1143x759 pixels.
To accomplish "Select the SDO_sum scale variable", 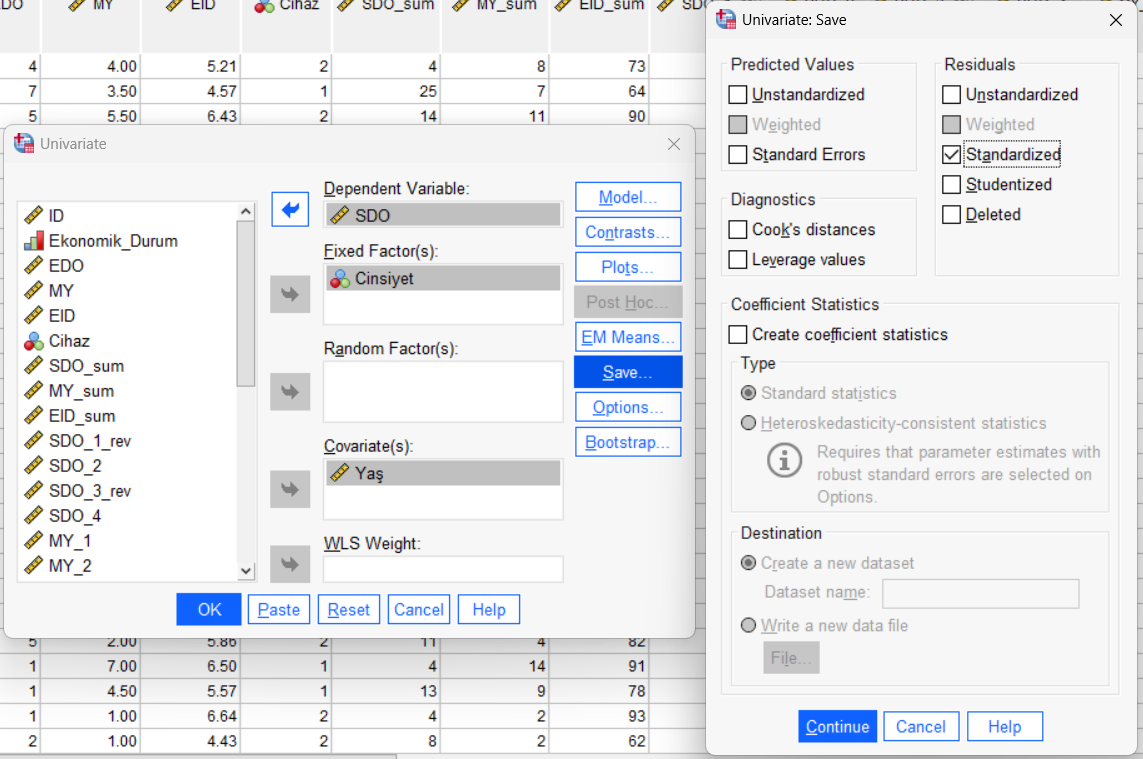I will (x=86, y=366).
